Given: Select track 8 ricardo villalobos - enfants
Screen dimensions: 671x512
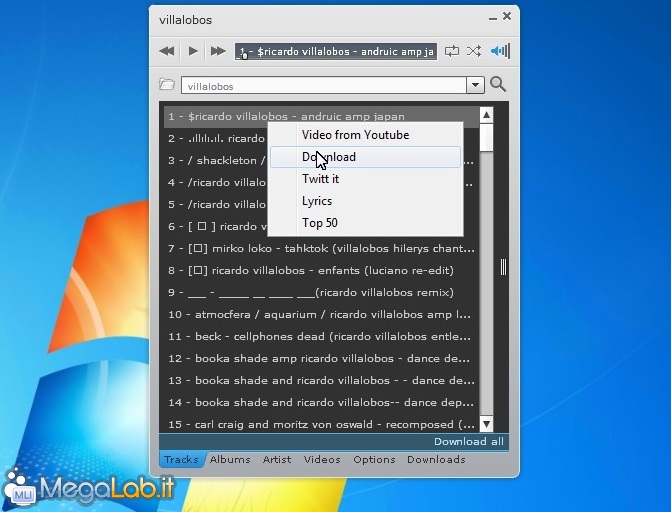Looking at the screenshot, I should (321, 271).
